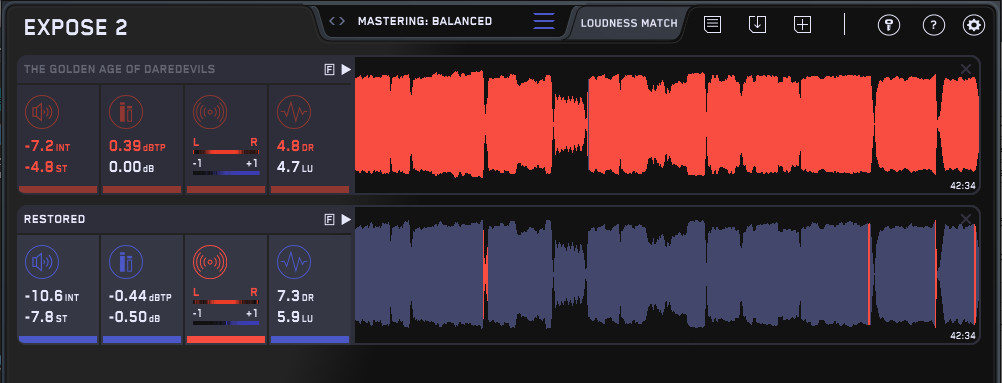Toggle the F filter button on Golden Age track
This screenshot has width=1002, height=383.
pos(329,70)
